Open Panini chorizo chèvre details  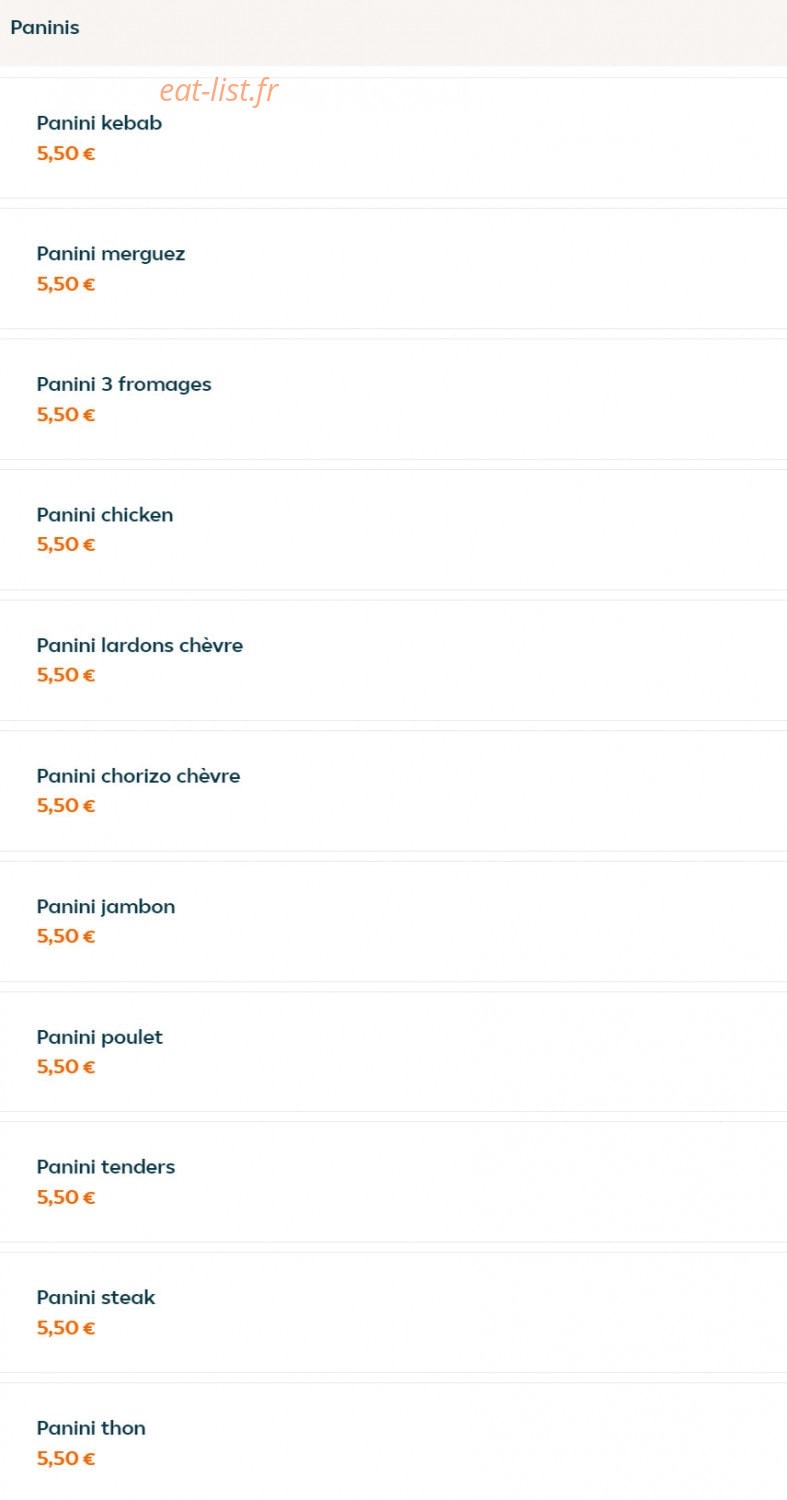tap(393, 791)
